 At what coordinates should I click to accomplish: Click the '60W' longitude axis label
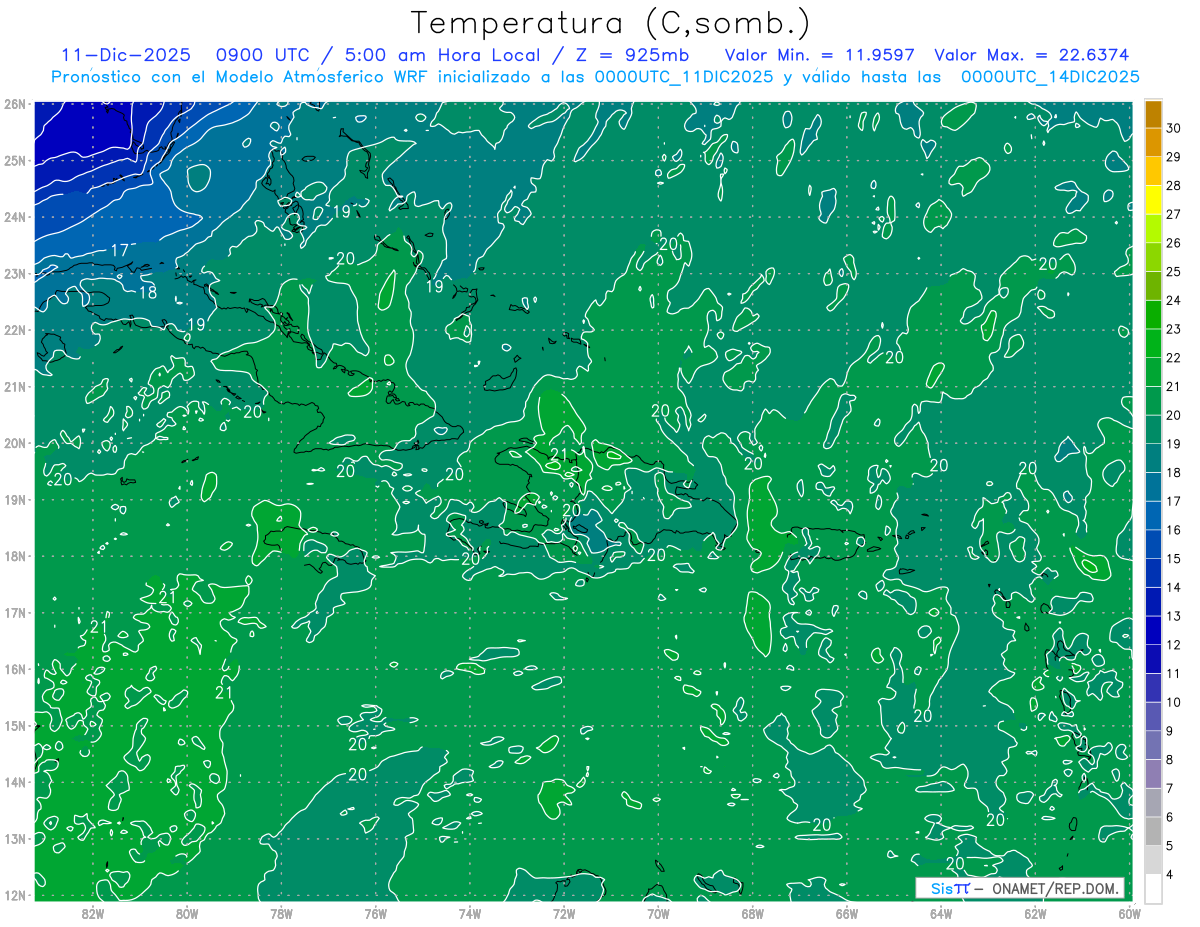point(1129,913)
